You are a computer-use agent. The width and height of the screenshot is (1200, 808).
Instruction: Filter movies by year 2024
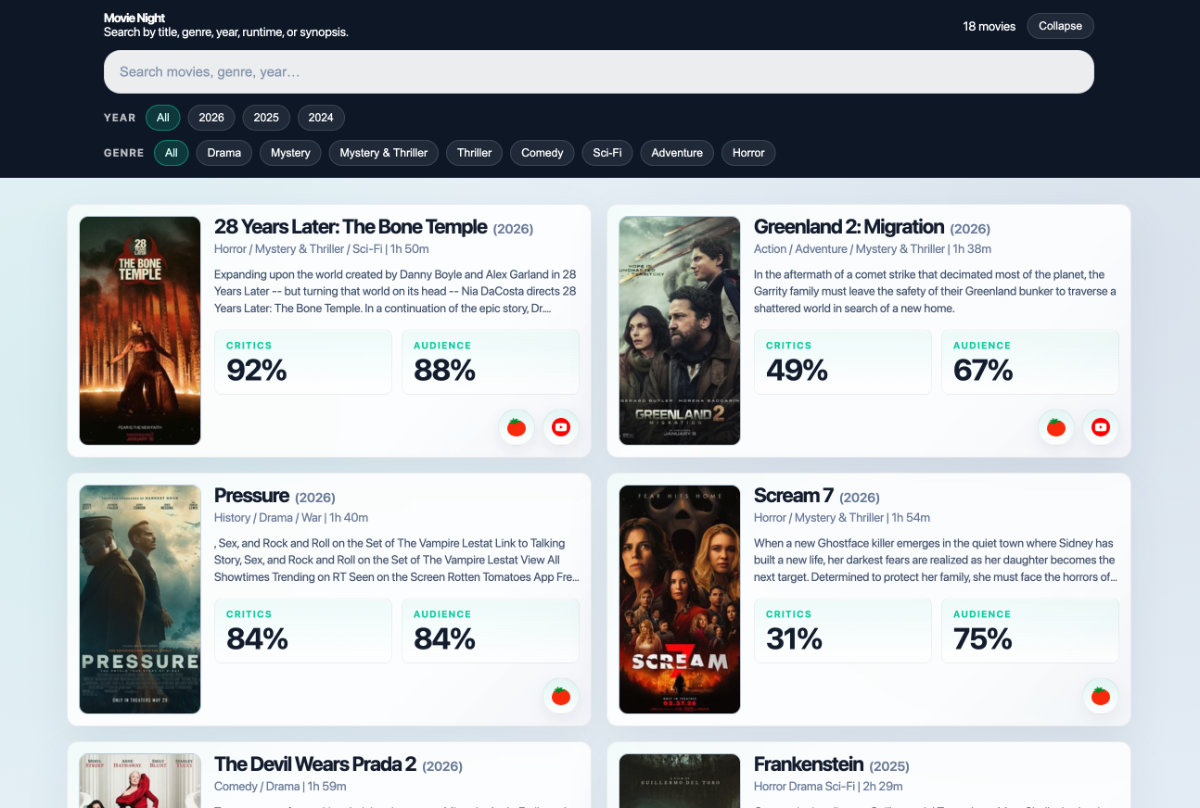[x=321, y=118]
